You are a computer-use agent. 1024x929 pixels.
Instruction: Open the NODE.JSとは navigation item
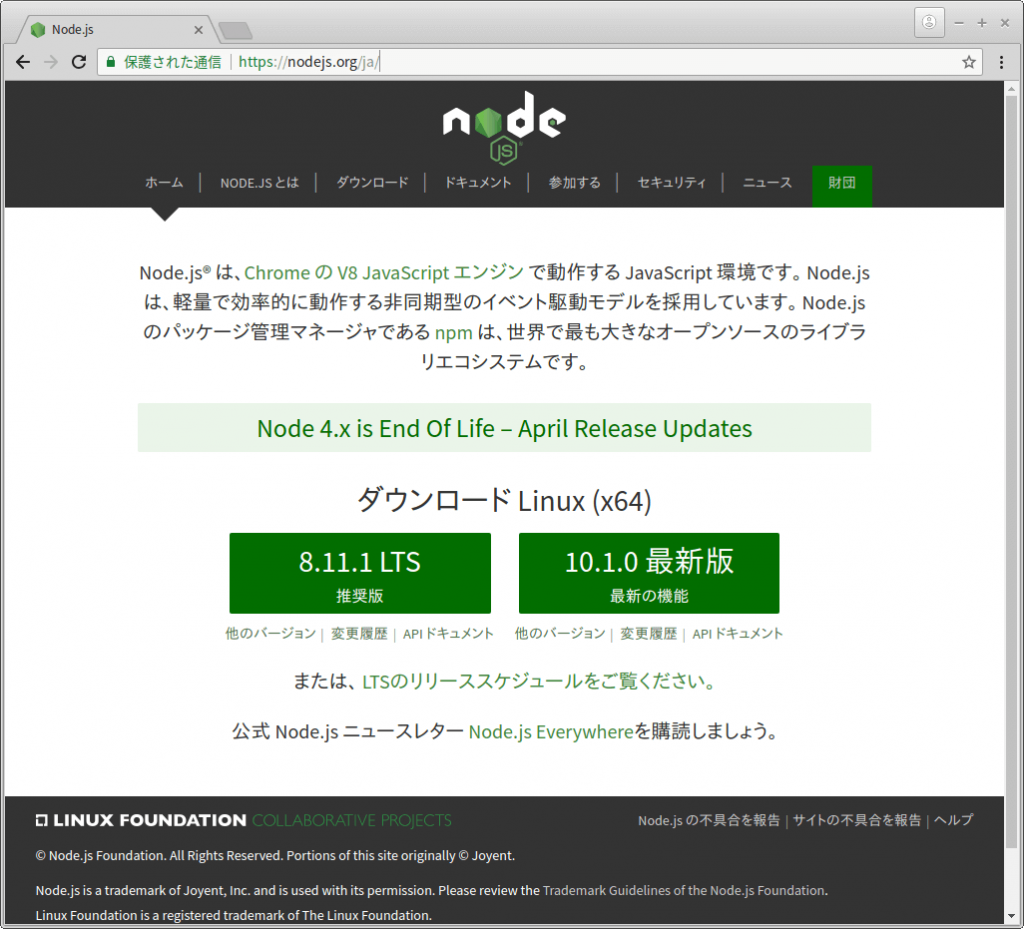[x=259, y=183]
